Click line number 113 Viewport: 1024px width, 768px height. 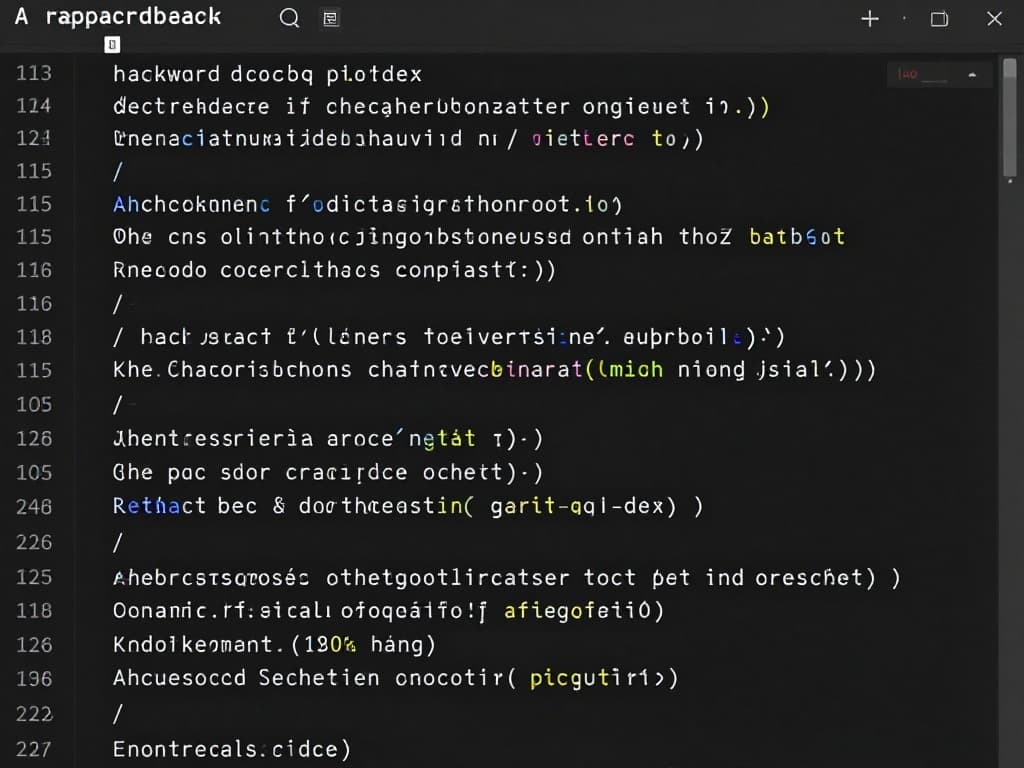pos(33,72)
